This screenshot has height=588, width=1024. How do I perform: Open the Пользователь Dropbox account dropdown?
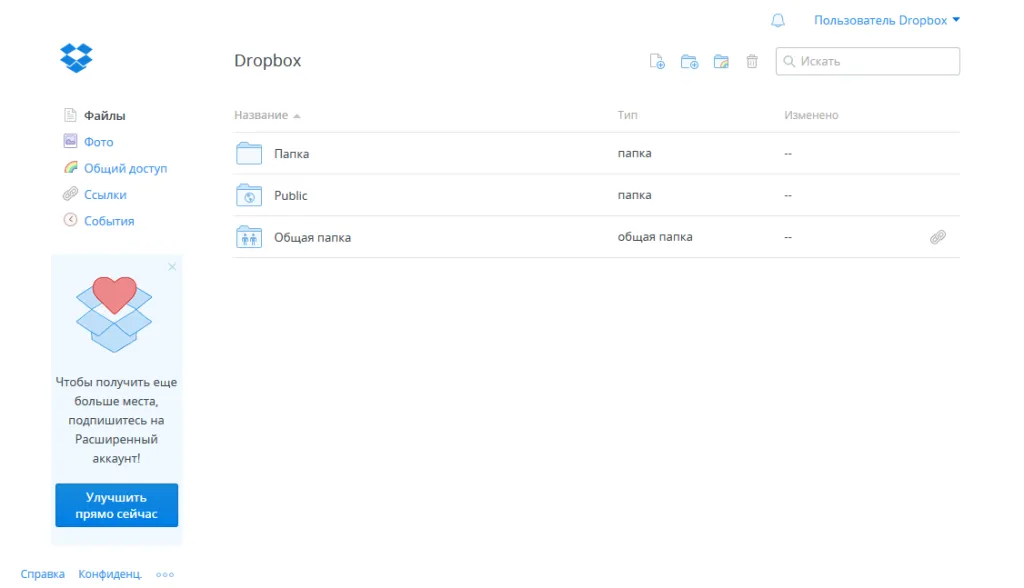884,20
